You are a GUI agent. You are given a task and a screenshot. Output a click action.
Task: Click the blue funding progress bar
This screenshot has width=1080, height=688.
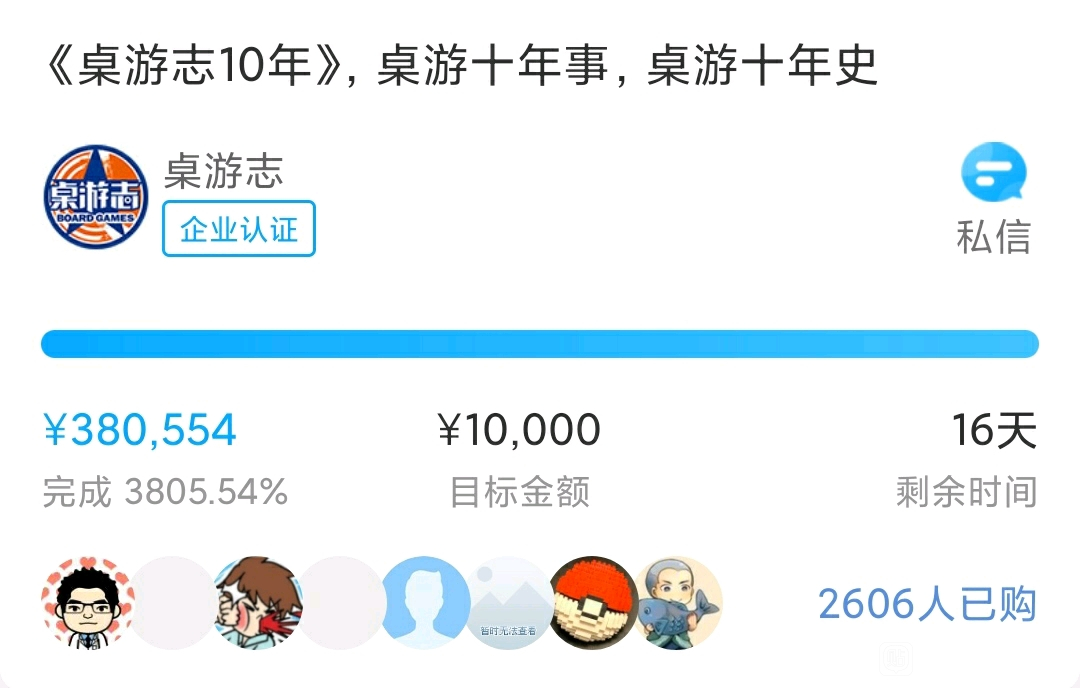pos(540,344)
